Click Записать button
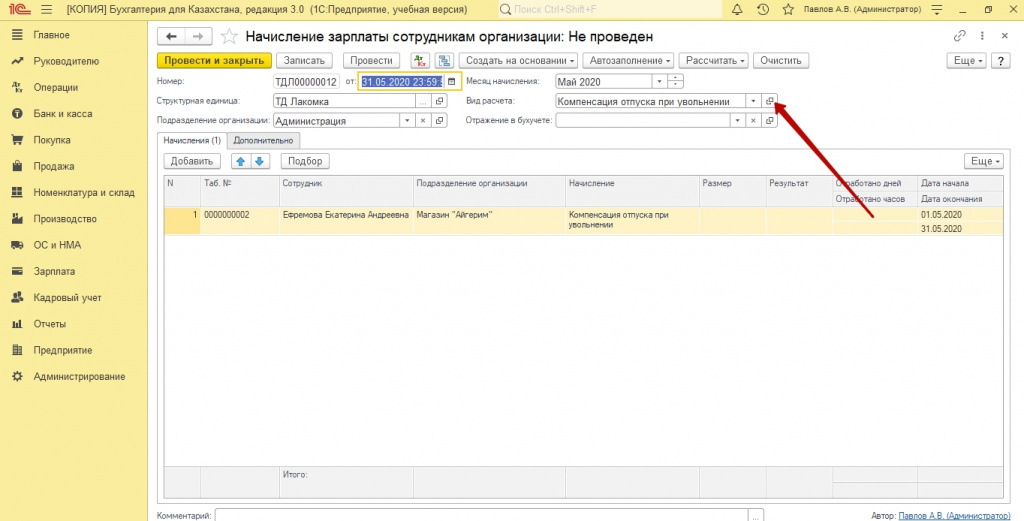 (304, 61)
